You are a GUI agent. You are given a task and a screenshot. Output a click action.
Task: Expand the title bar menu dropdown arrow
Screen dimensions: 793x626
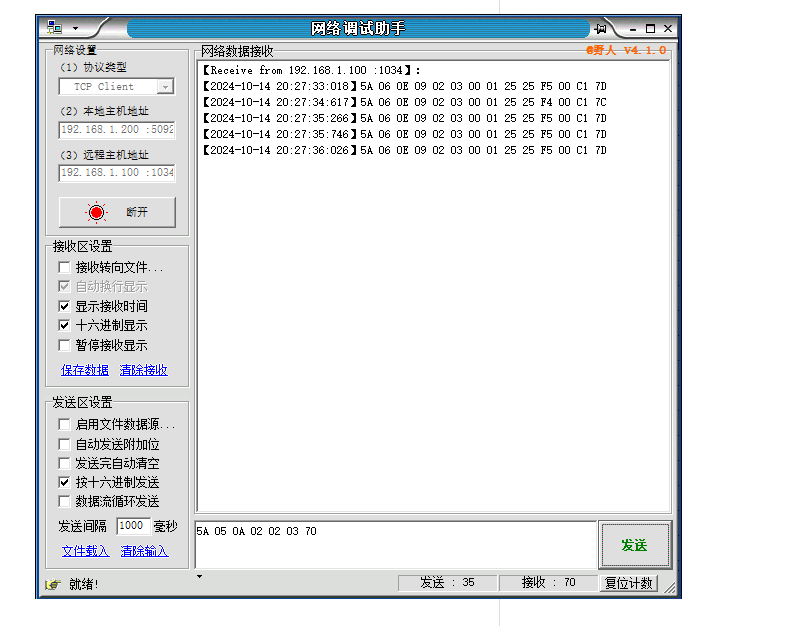(75, 28)
